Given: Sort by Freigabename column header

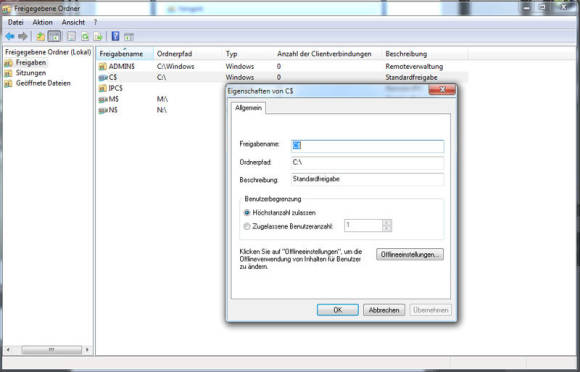Looking at the screenshot, I should [x=125, y=54].
